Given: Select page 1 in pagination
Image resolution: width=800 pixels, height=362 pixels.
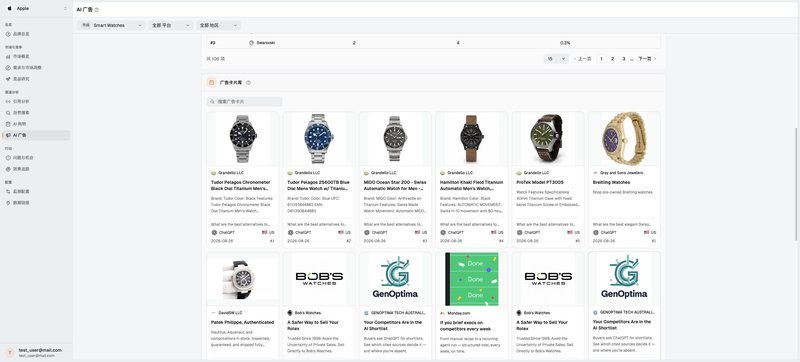Looking at the screenshot, I should point(602,59).
